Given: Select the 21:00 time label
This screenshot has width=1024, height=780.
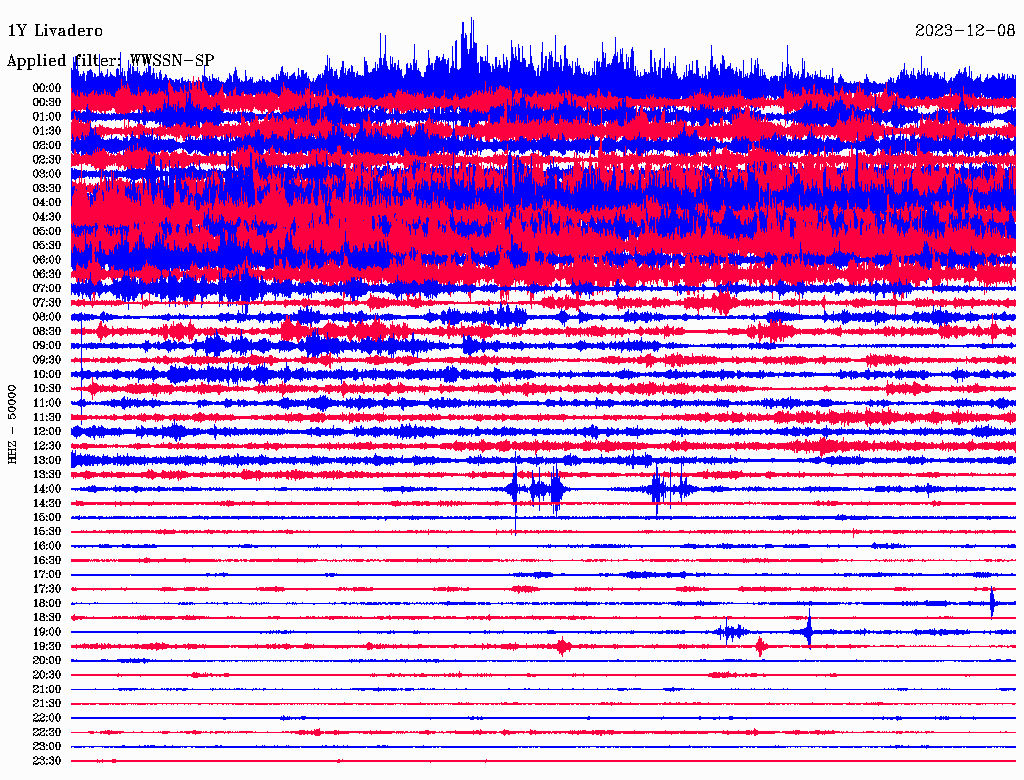Looking at the screenshot, I should tap(46, 690).
